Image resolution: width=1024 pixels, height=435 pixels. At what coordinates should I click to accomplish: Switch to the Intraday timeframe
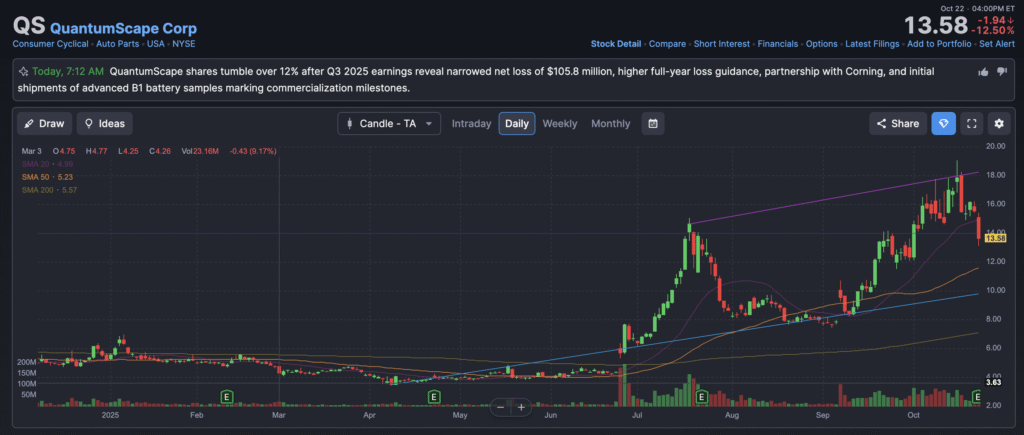471,124
